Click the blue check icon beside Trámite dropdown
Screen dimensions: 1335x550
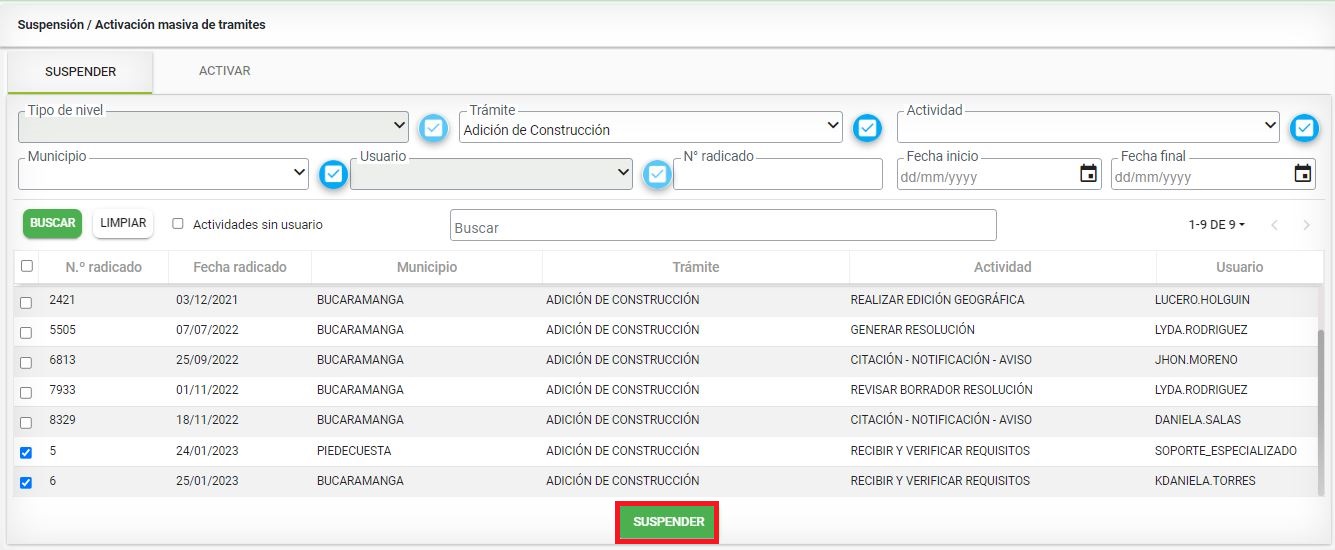point(867,128)
